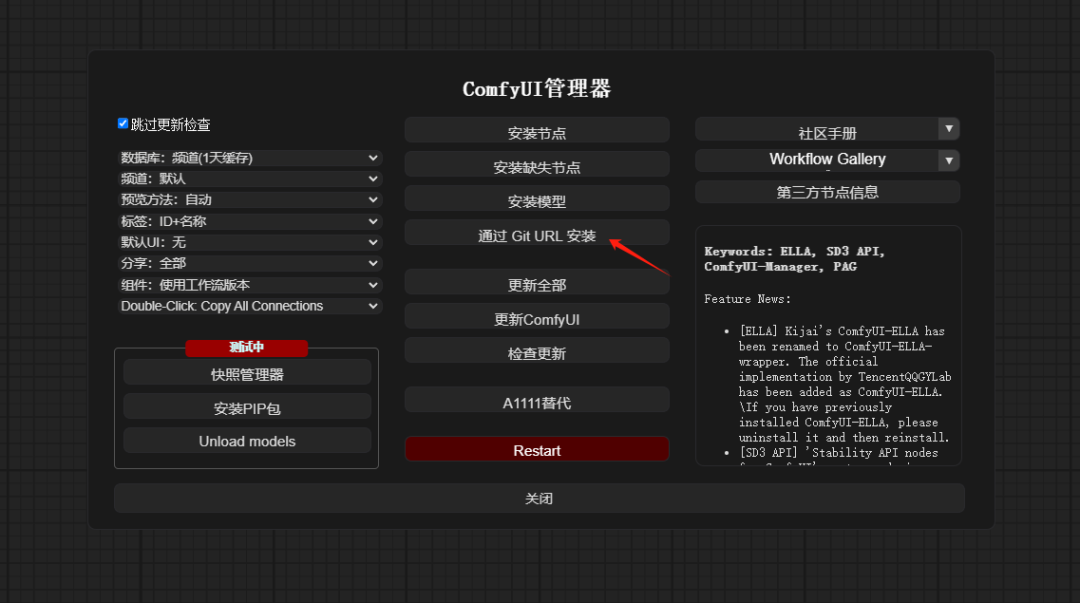Click the red Restart button
This screenshot has width=1080, height=603.
(537, 449)
